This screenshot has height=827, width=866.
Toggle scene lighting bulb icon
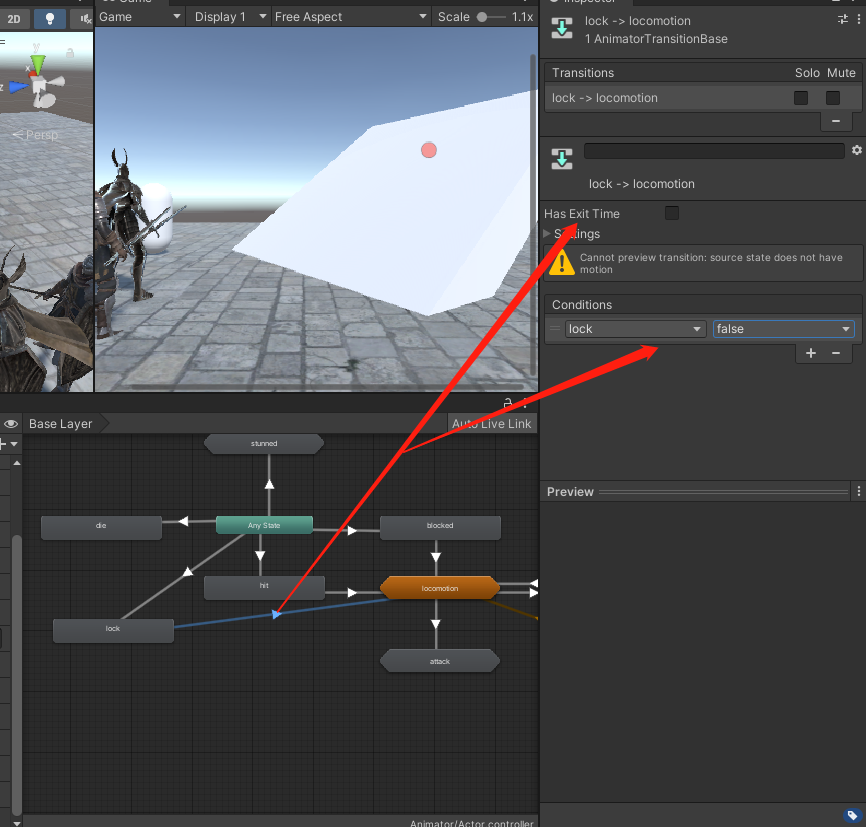[50, 19]
